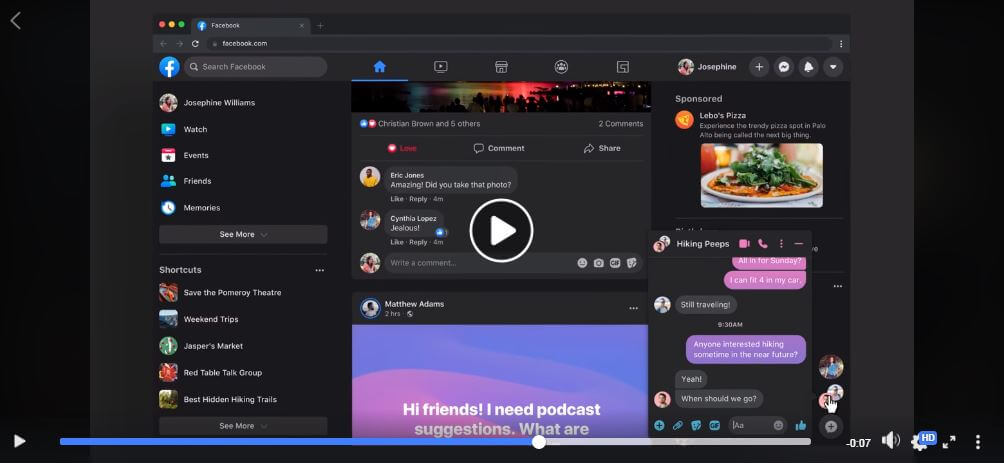
Task: Open Lebo's Pizza sponsored image
Action: 761,175
